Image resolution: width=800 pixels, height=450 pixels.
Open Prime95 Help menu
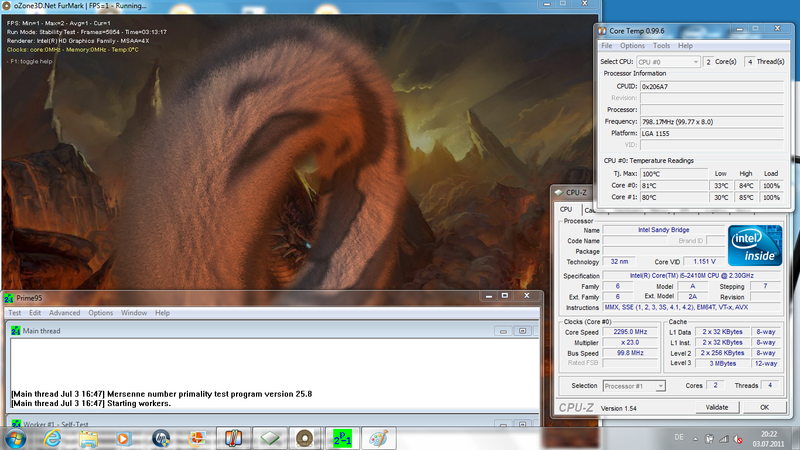point(162,313)
